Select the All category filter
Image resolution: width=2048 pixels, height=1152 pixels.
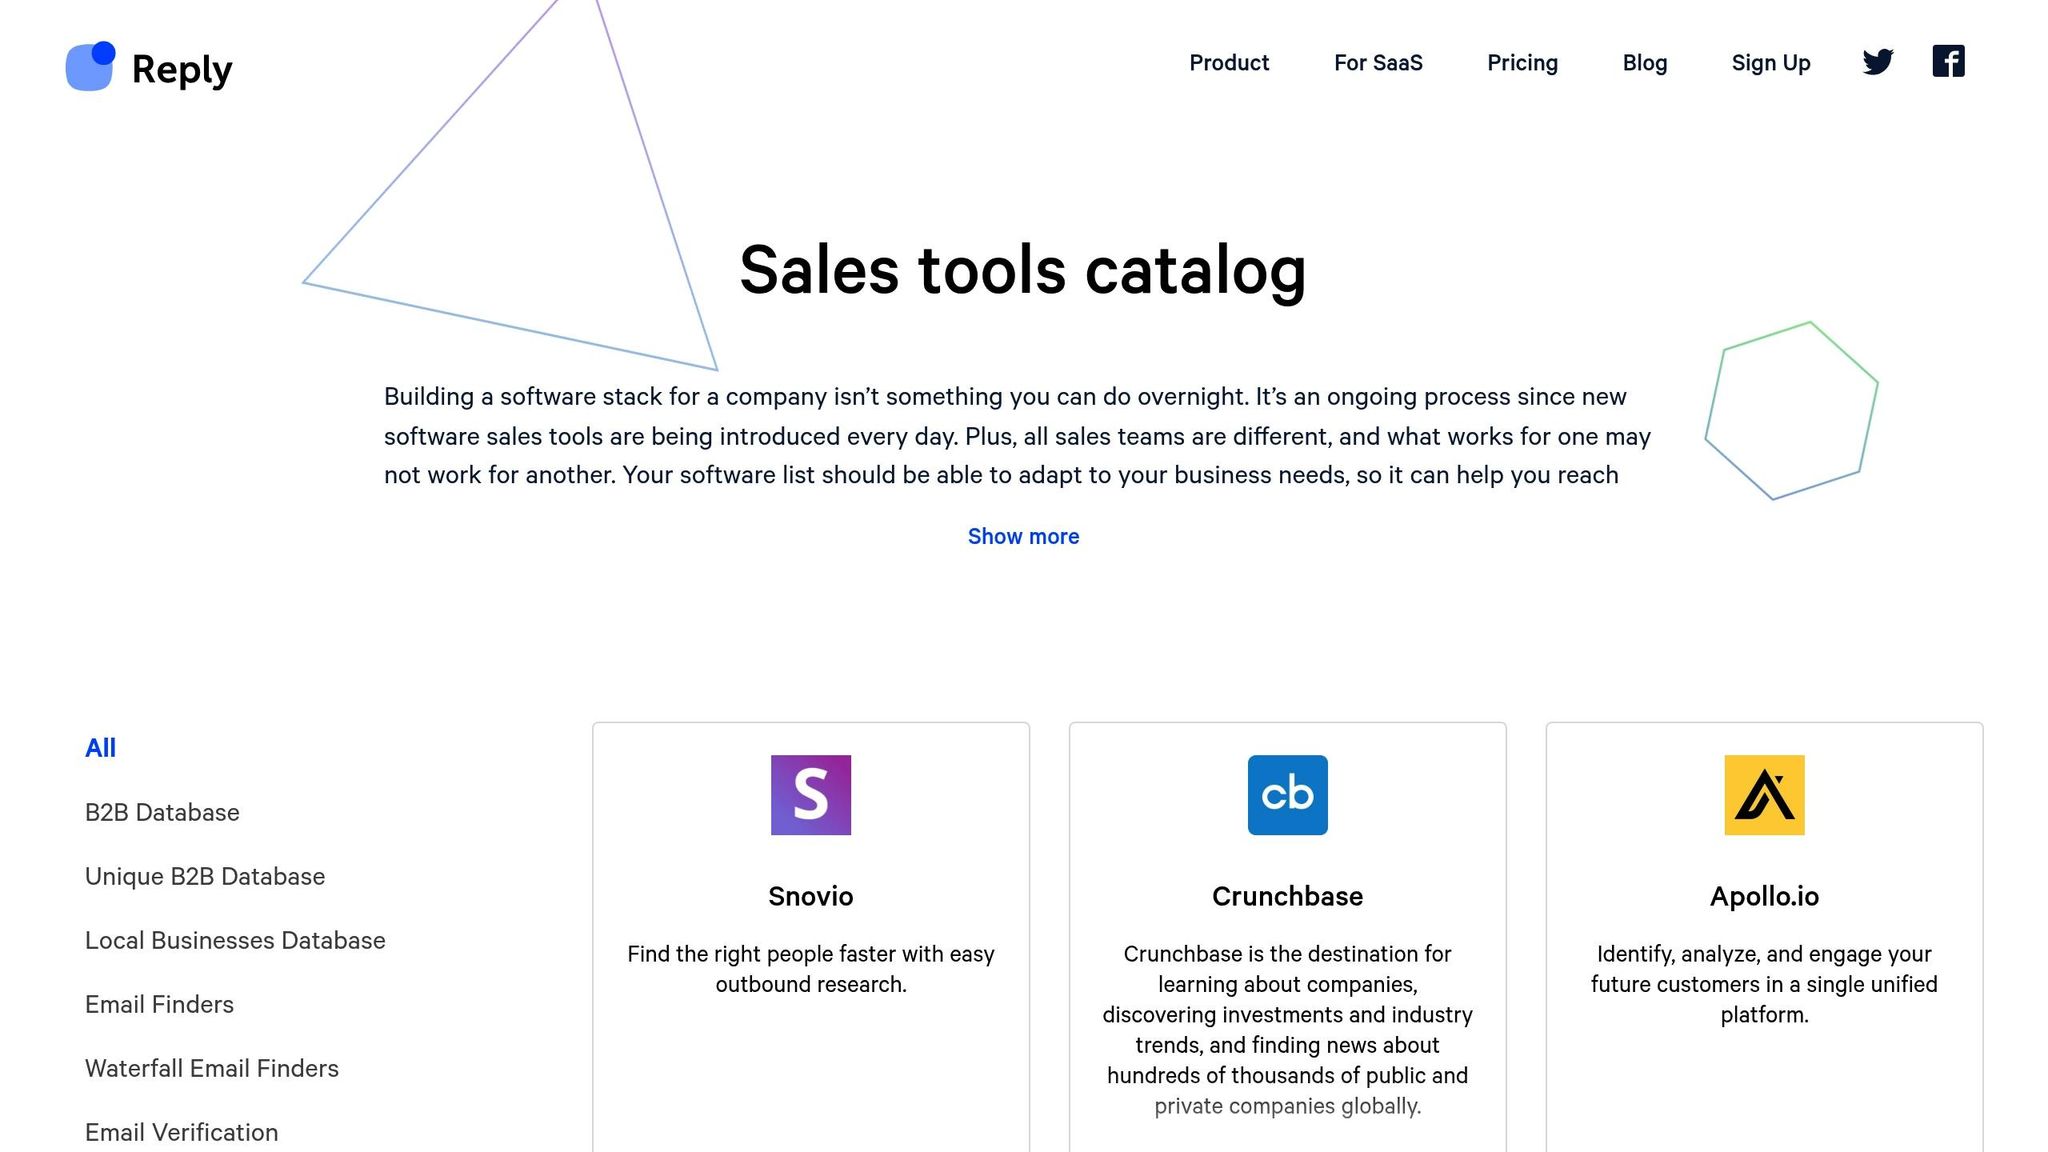click(100, 748)
